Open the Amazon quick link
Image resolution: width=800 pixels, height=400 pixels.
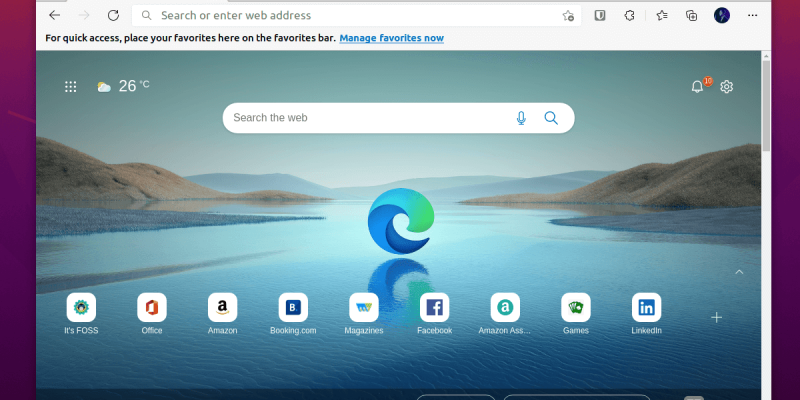coord(222,313)
